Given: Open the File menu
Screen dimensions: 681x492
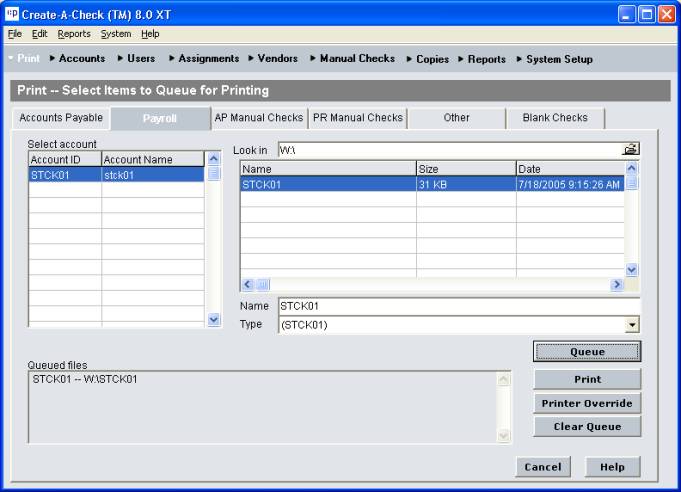Looking at the screenshot, I should (x=14, y=34).
